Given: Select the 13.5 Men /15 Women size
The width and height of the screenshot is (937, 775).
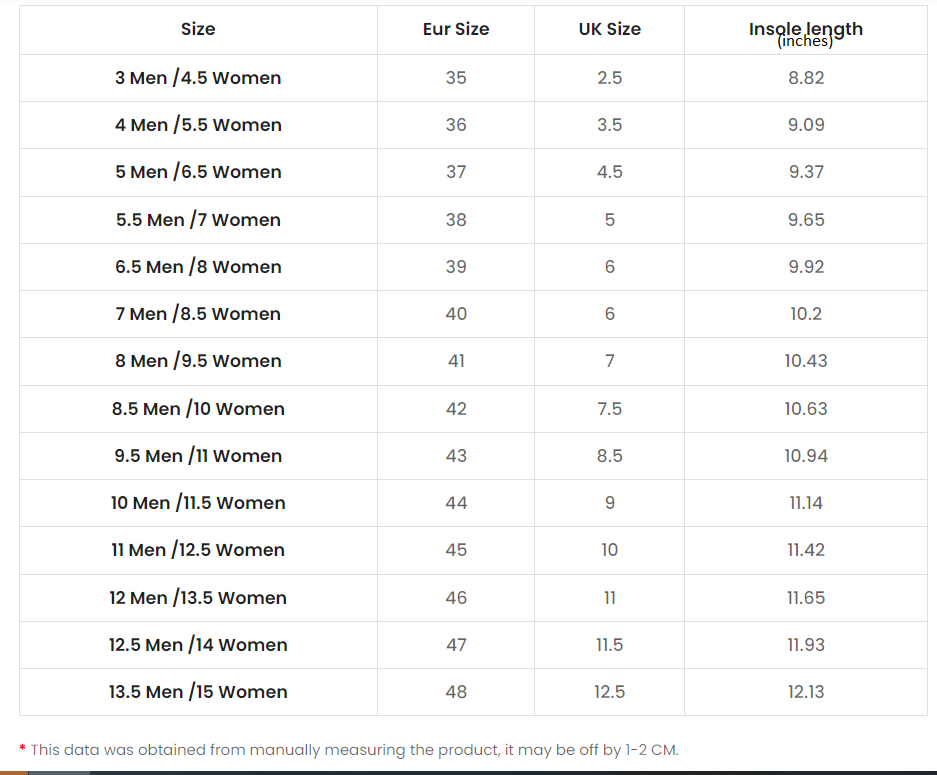Looking at the screenshot, I should tap(198, 692).
